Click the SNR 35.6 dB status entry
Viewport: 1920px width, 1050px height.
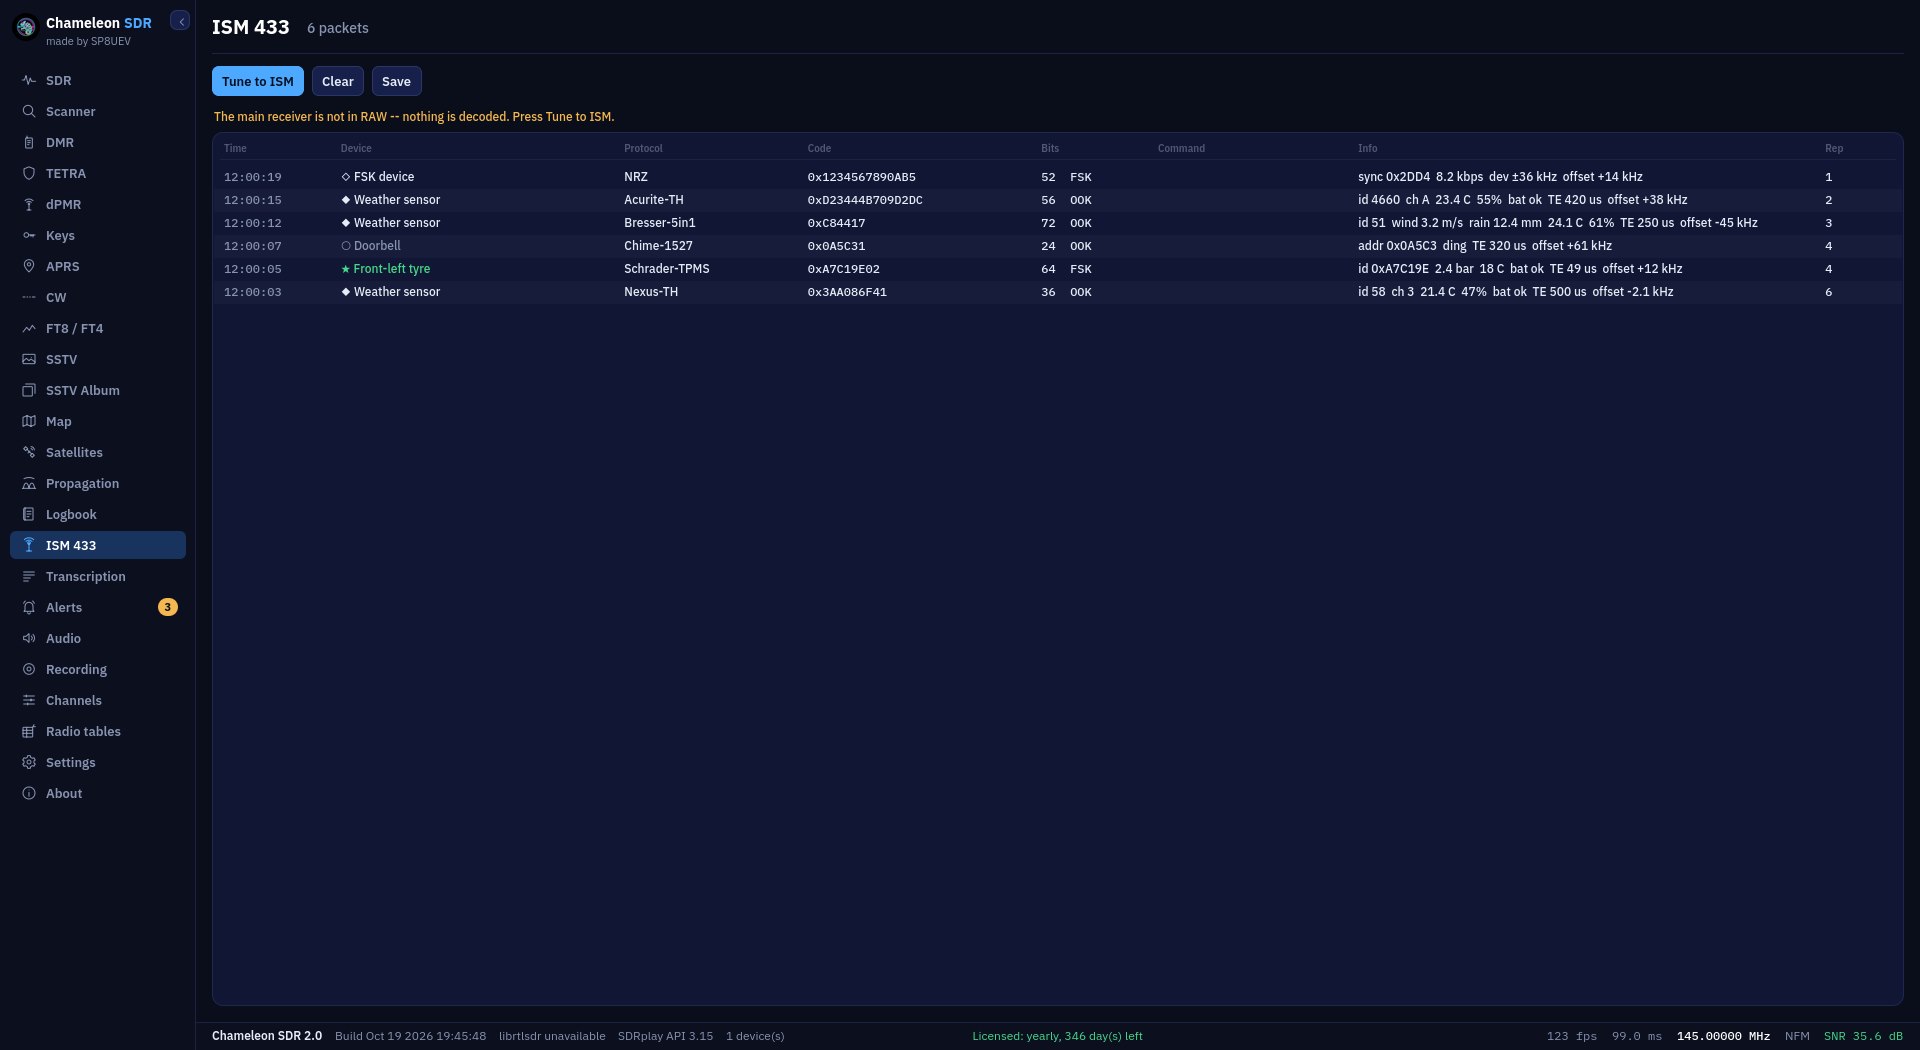(1863, 1036)
